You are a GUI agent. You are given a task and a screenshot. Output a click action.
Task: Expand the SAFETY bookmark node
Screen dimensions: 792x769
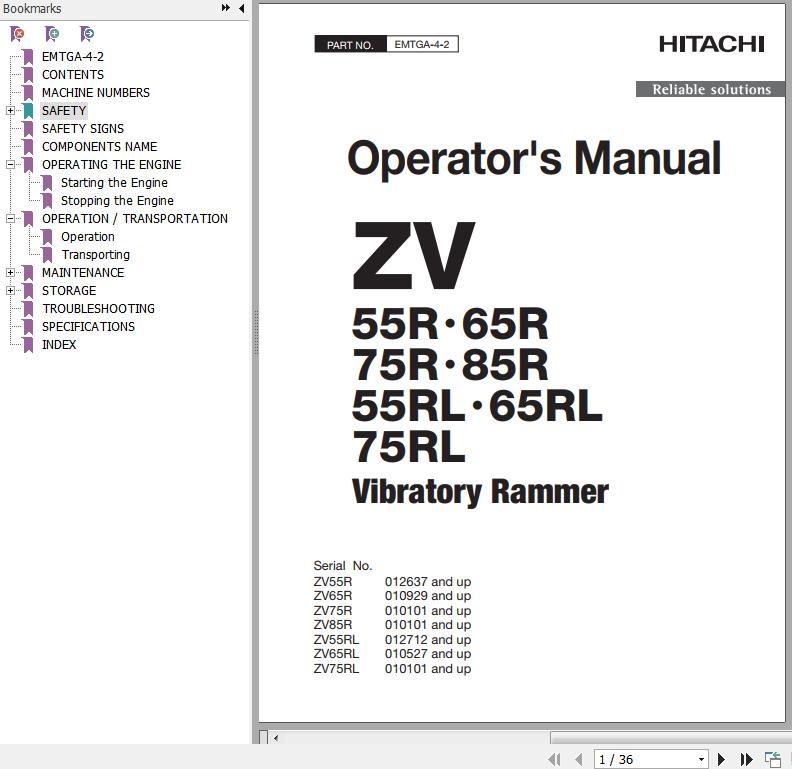click(x=10, y=110)
